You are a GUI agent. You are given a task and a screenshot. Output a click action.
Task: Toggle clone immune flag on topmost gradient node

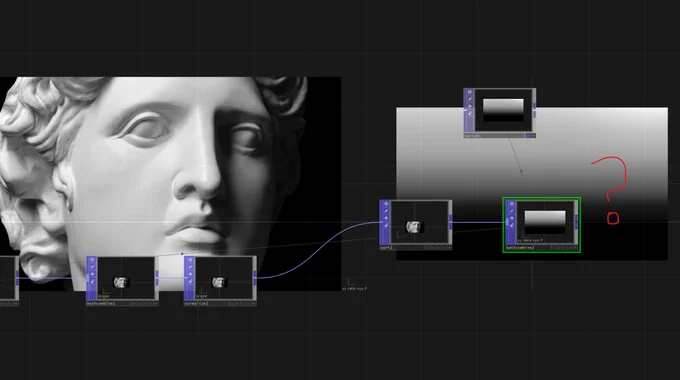point(470,99)
